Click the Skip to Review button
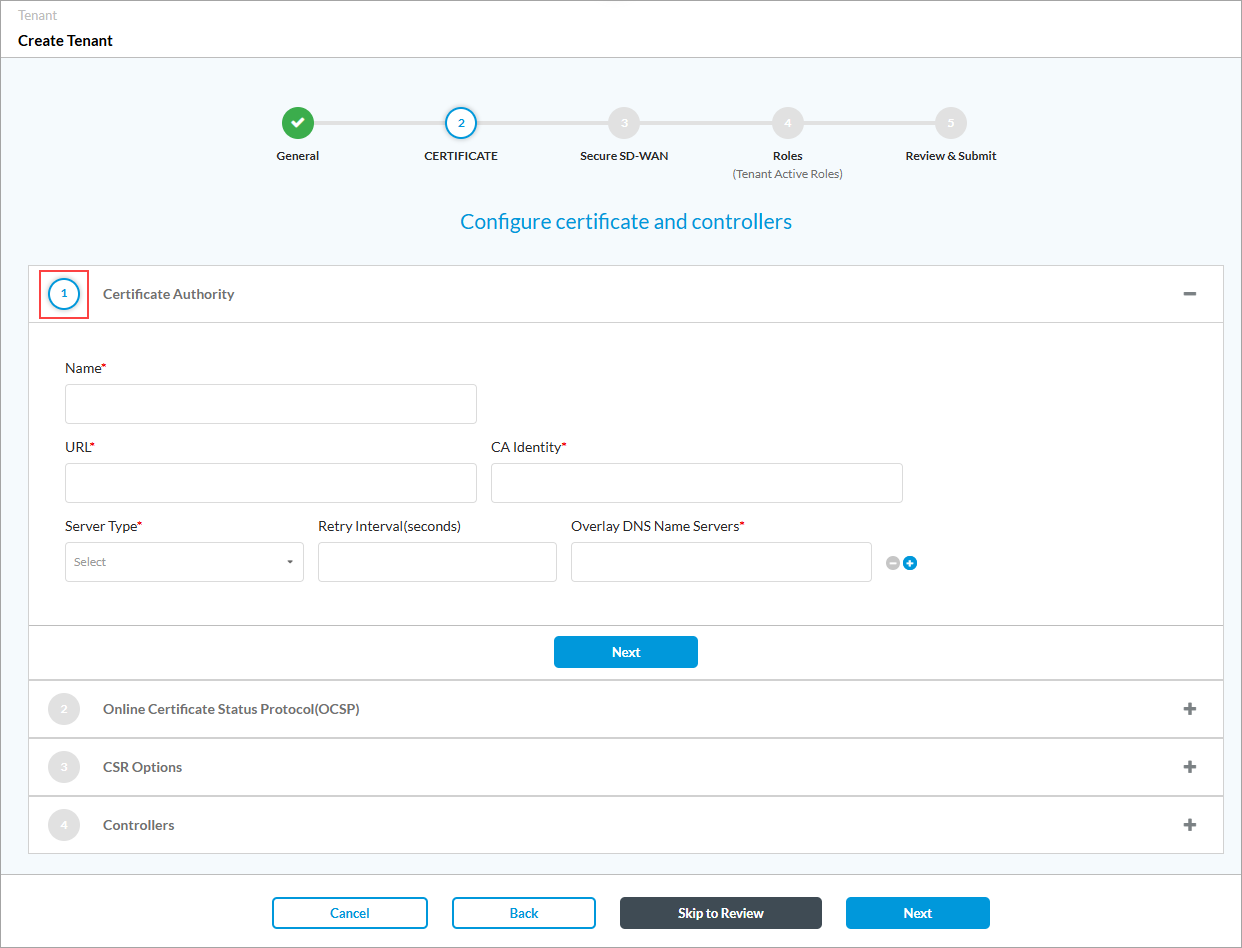Image resolution: width=1242 pixels, height=948 pixels. tap(720, 913)
